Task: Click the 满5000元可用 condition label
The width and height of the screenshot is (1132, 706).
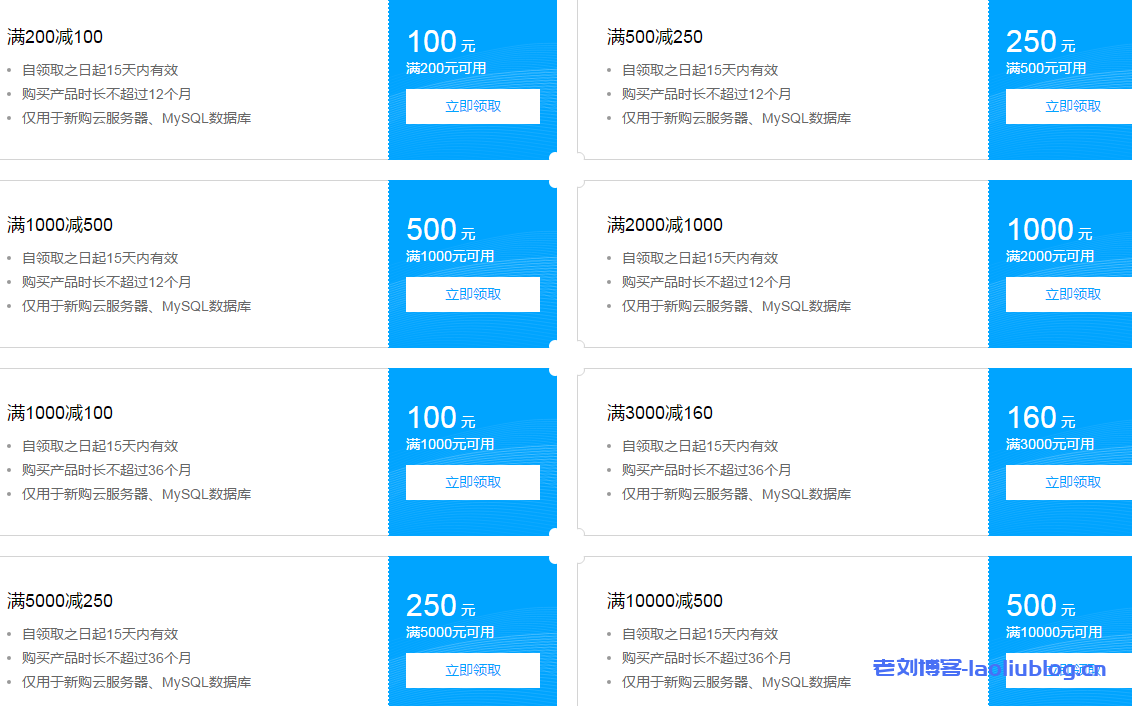Action: click(x=450, y=632)
